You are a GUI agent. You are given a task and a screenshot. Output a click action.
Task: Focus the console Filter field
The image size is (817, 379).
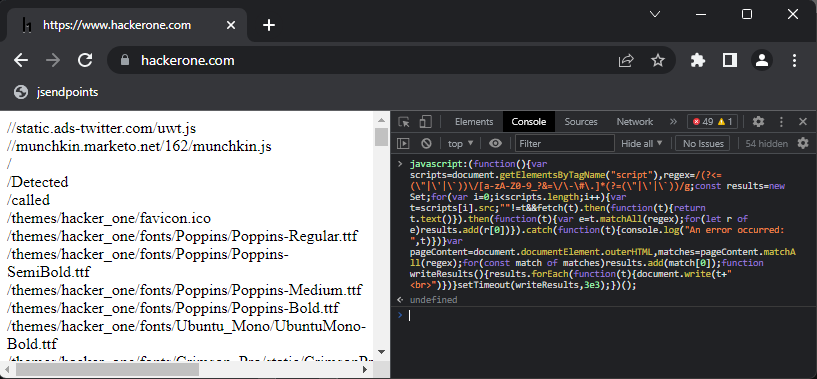click(565, 143)
